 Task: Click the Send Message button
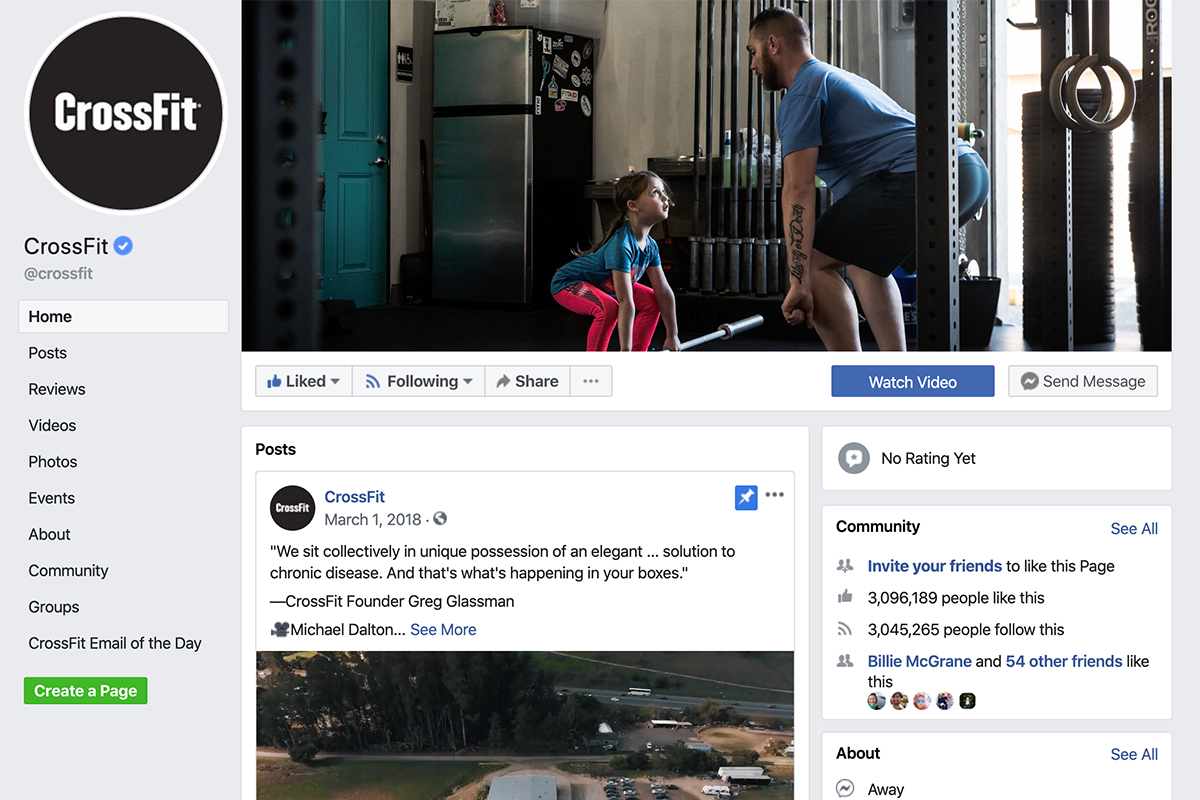[x=1083, y=381]
